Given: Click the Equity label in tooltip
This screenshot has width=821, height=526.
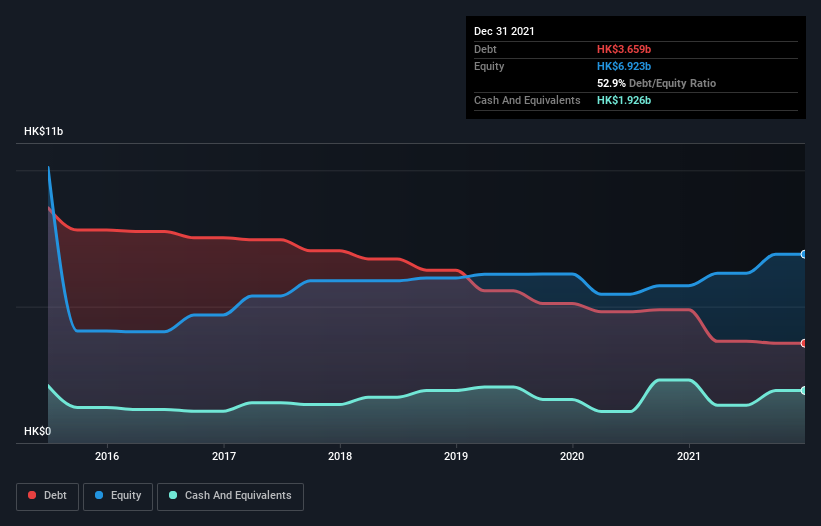Looking at the screenshot, I should pyautogui.click(x=489, y=66).
